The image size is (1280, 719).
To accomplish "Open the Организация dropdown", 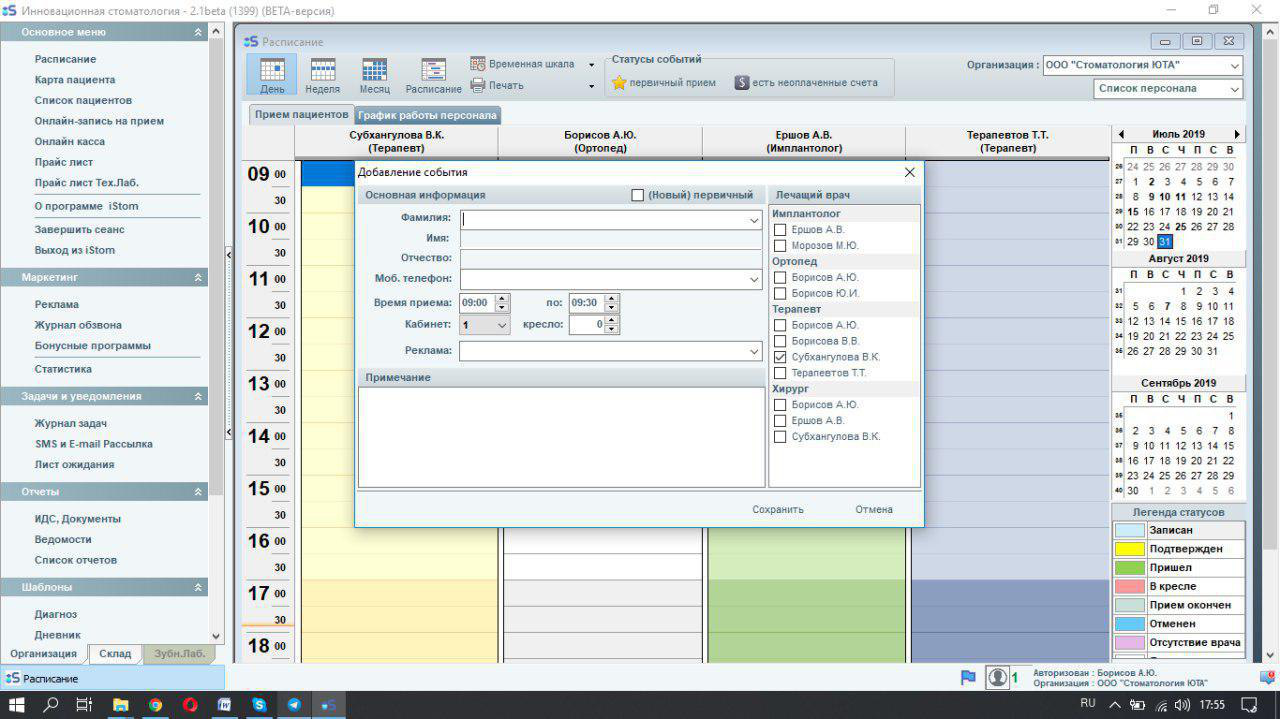I will 1235,66.
